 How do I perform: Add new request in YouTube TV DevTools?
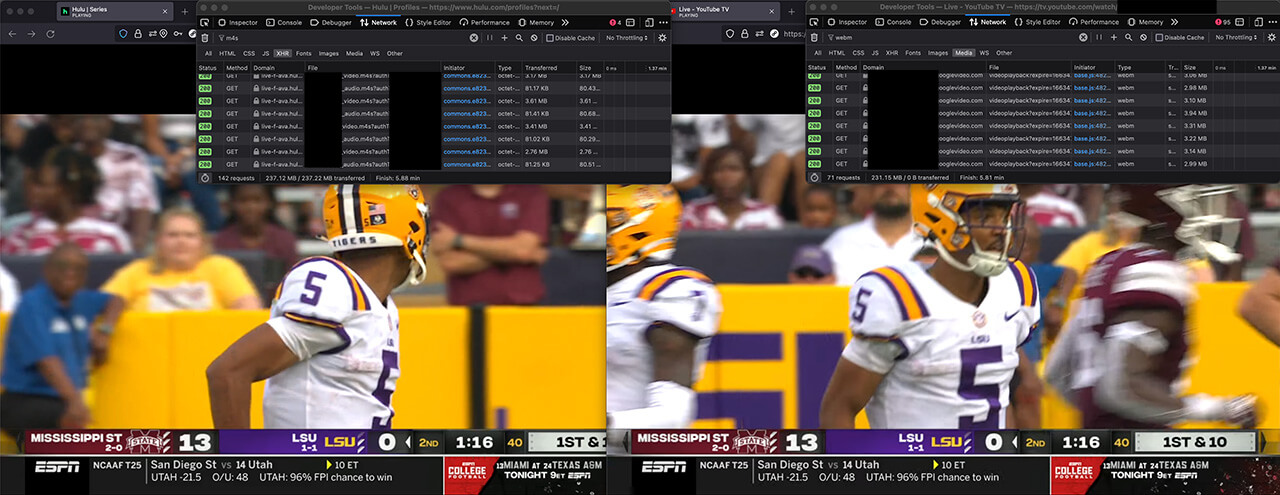coord(1114,38)
